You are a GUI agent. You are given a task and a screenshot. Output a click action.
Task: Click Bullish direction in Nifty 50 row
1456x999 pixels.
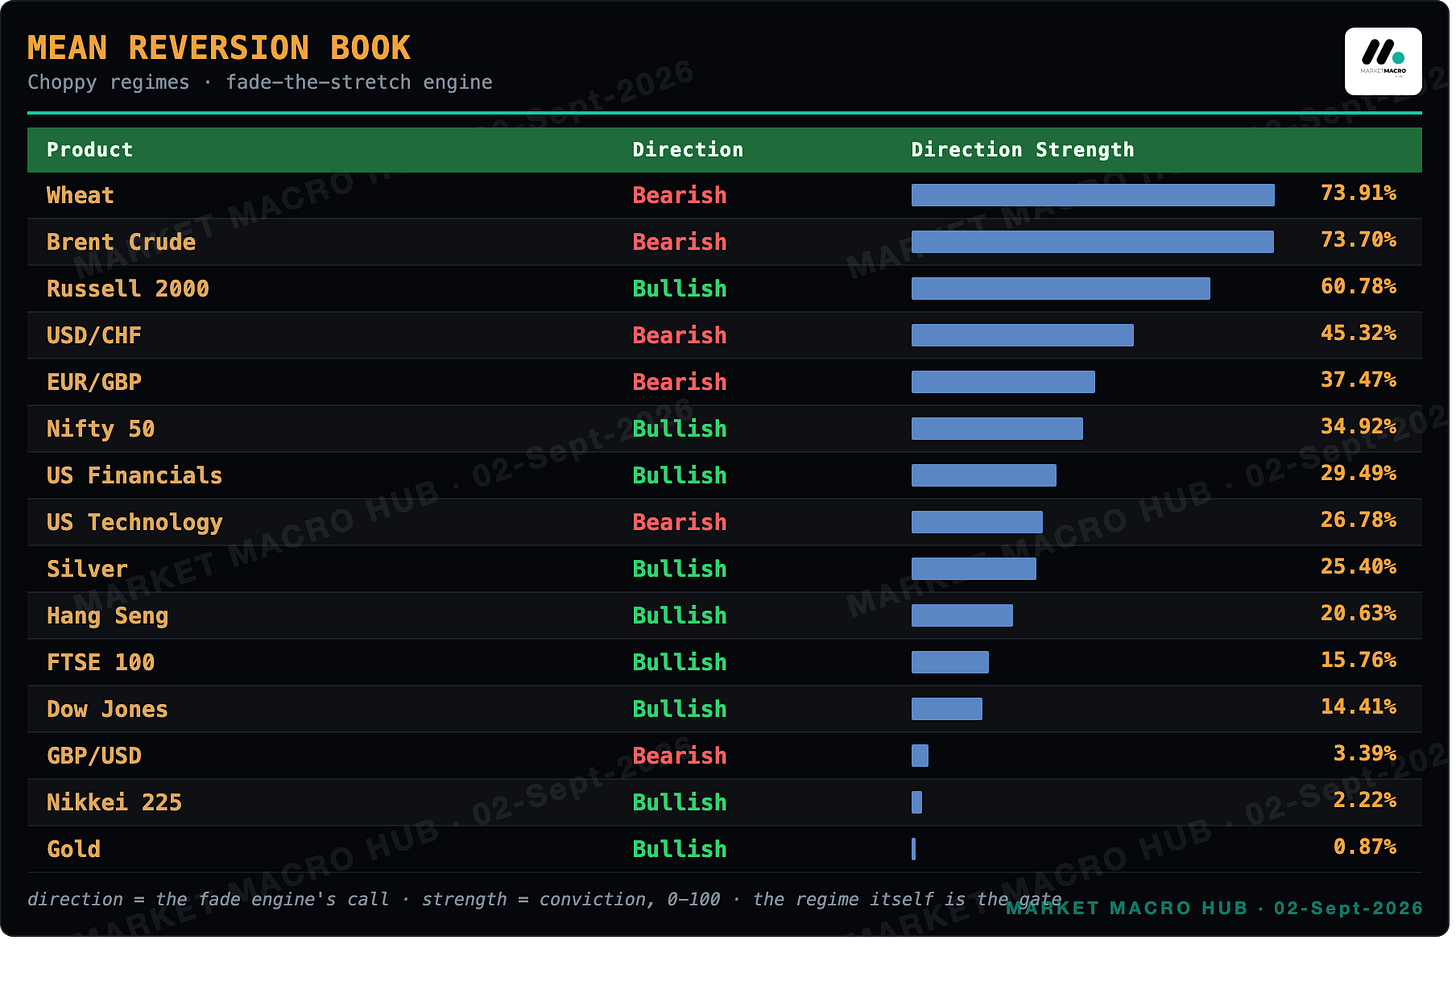pyautogui.click(x=680, y=429)
